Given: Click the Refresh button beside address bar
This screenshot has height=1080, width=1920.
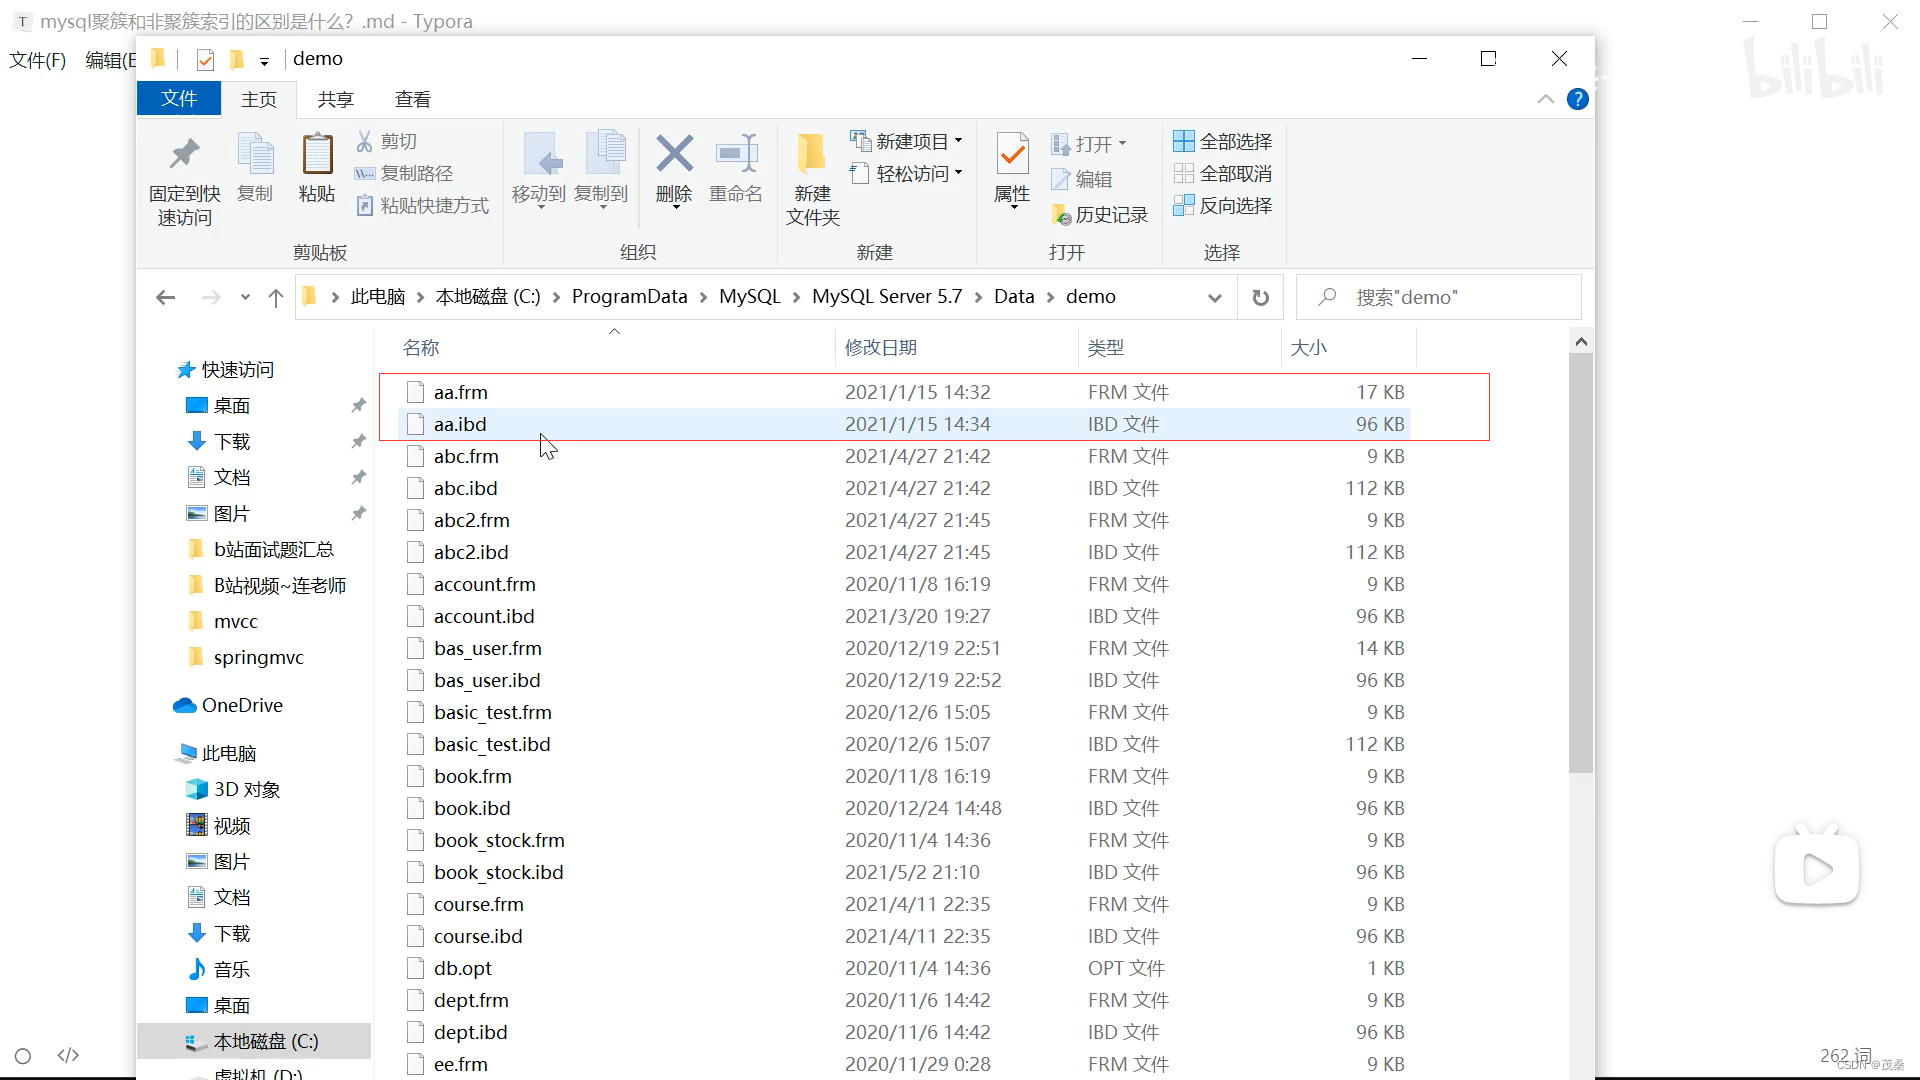Looking at the screenshot, I should pos(1260,298).
